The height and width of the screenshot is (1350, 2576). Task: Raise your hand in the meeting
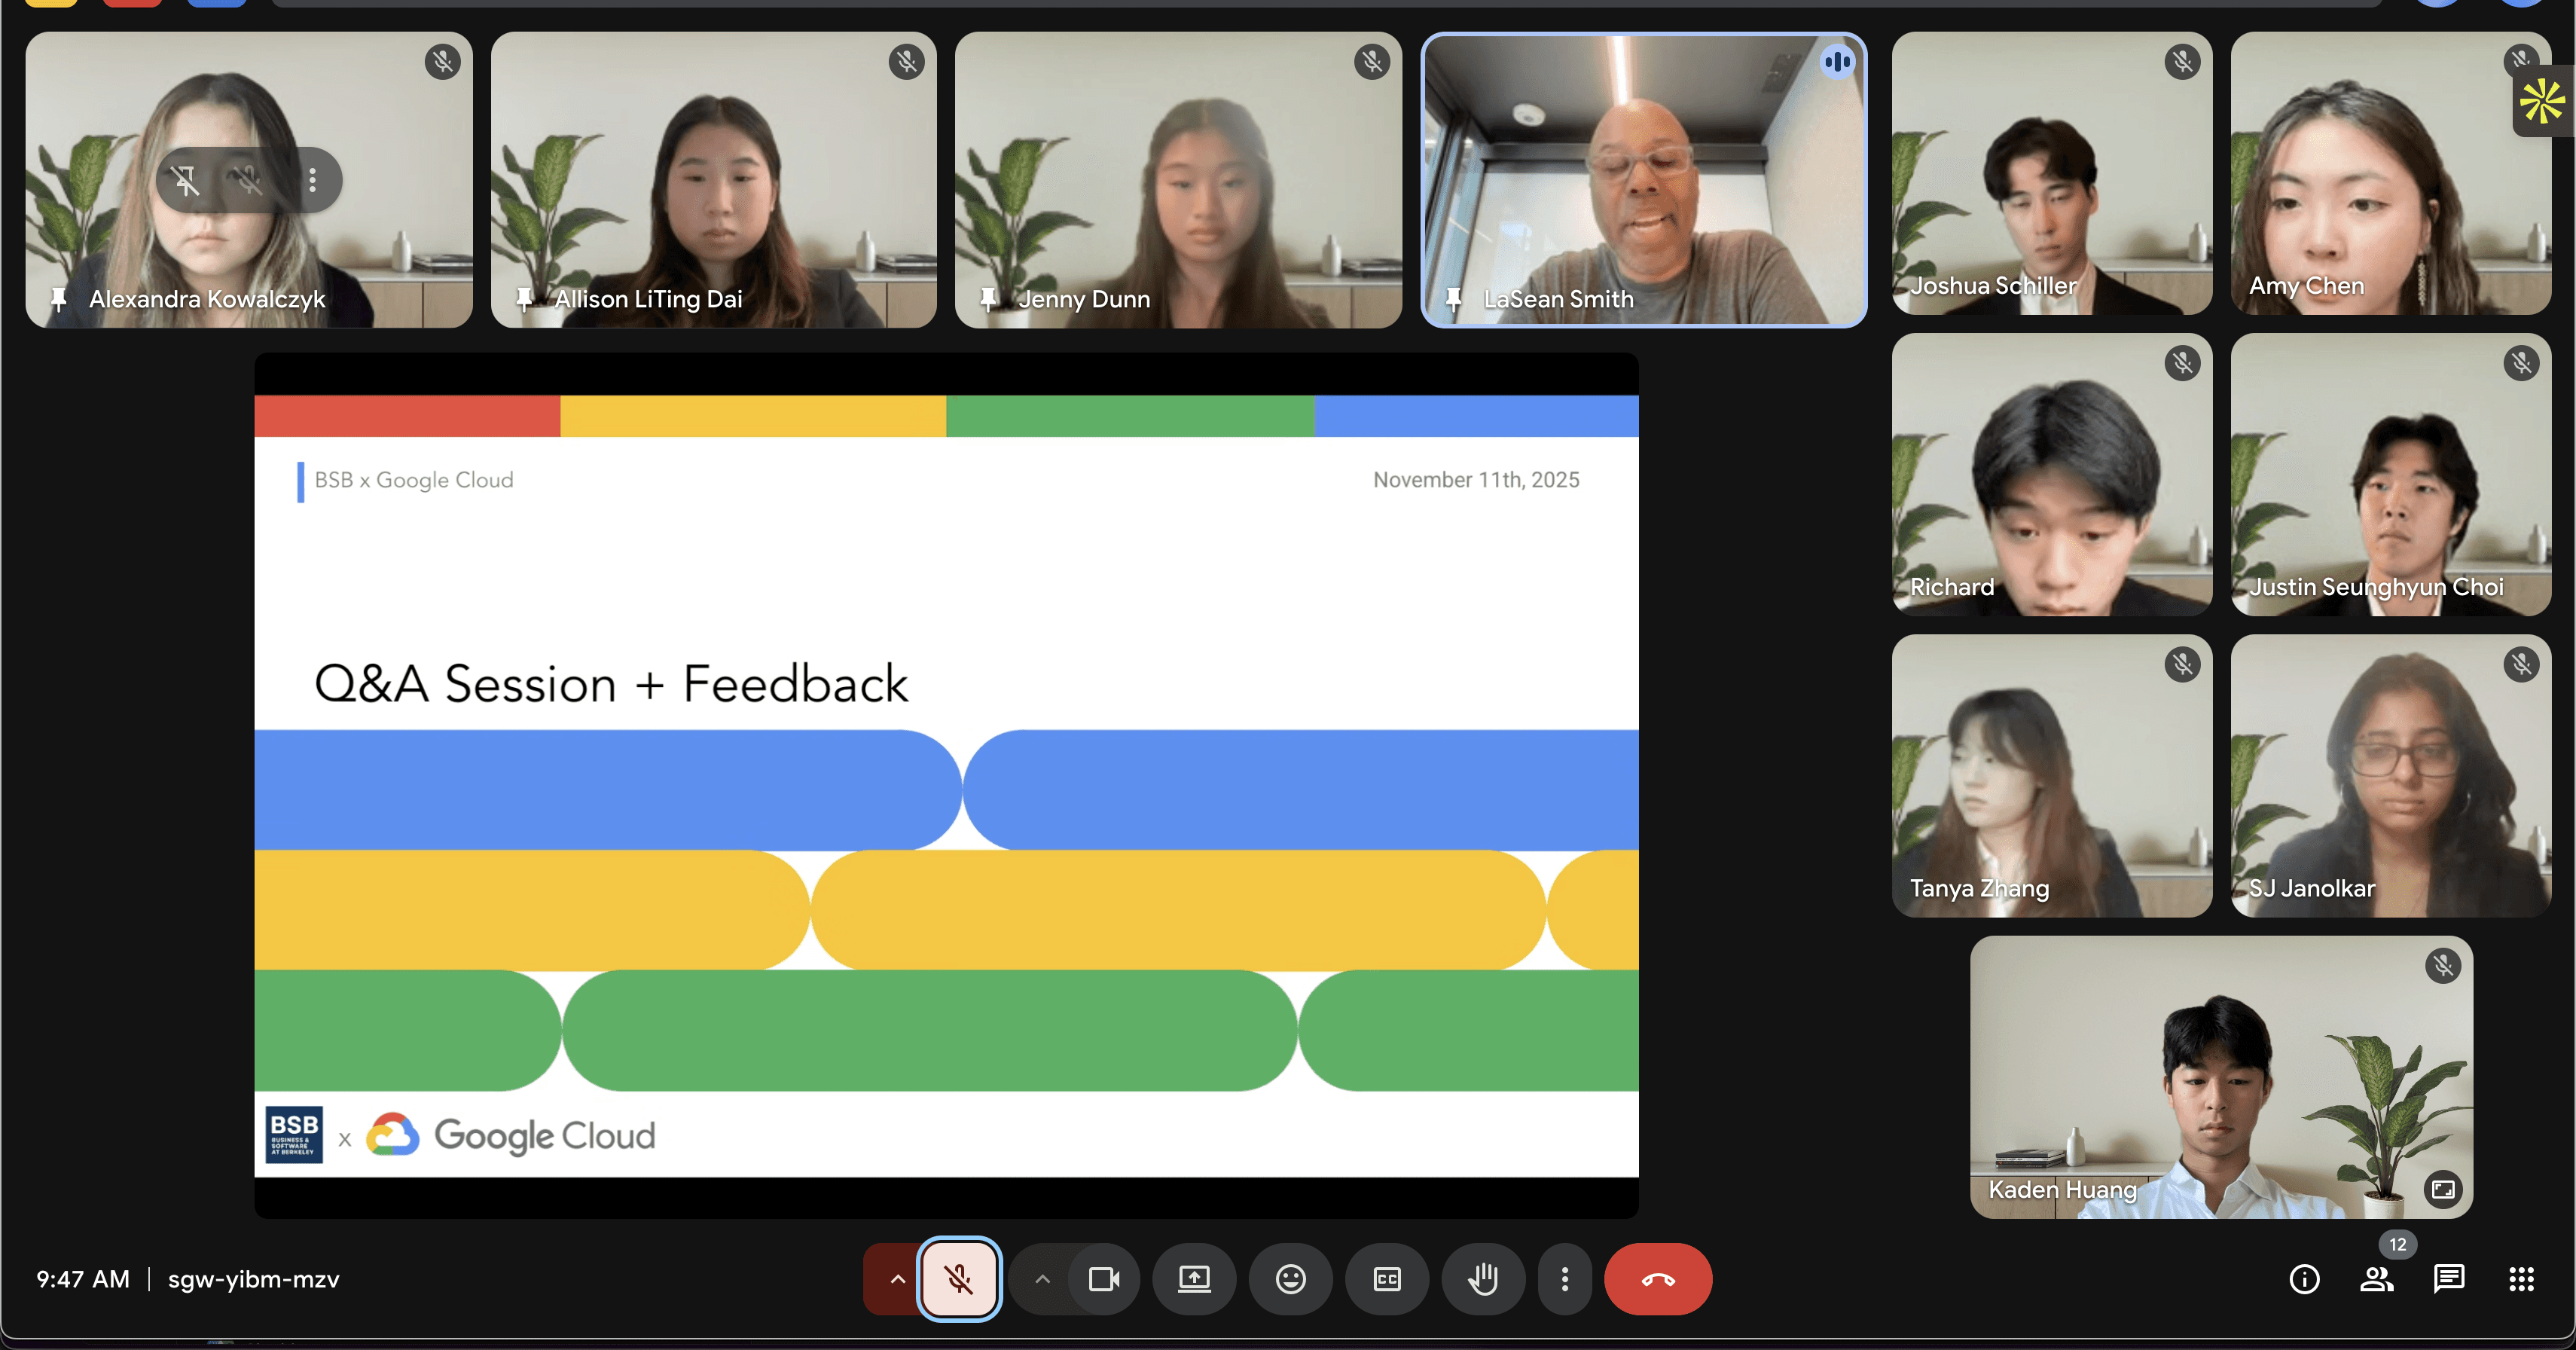pos(1483,1279)
